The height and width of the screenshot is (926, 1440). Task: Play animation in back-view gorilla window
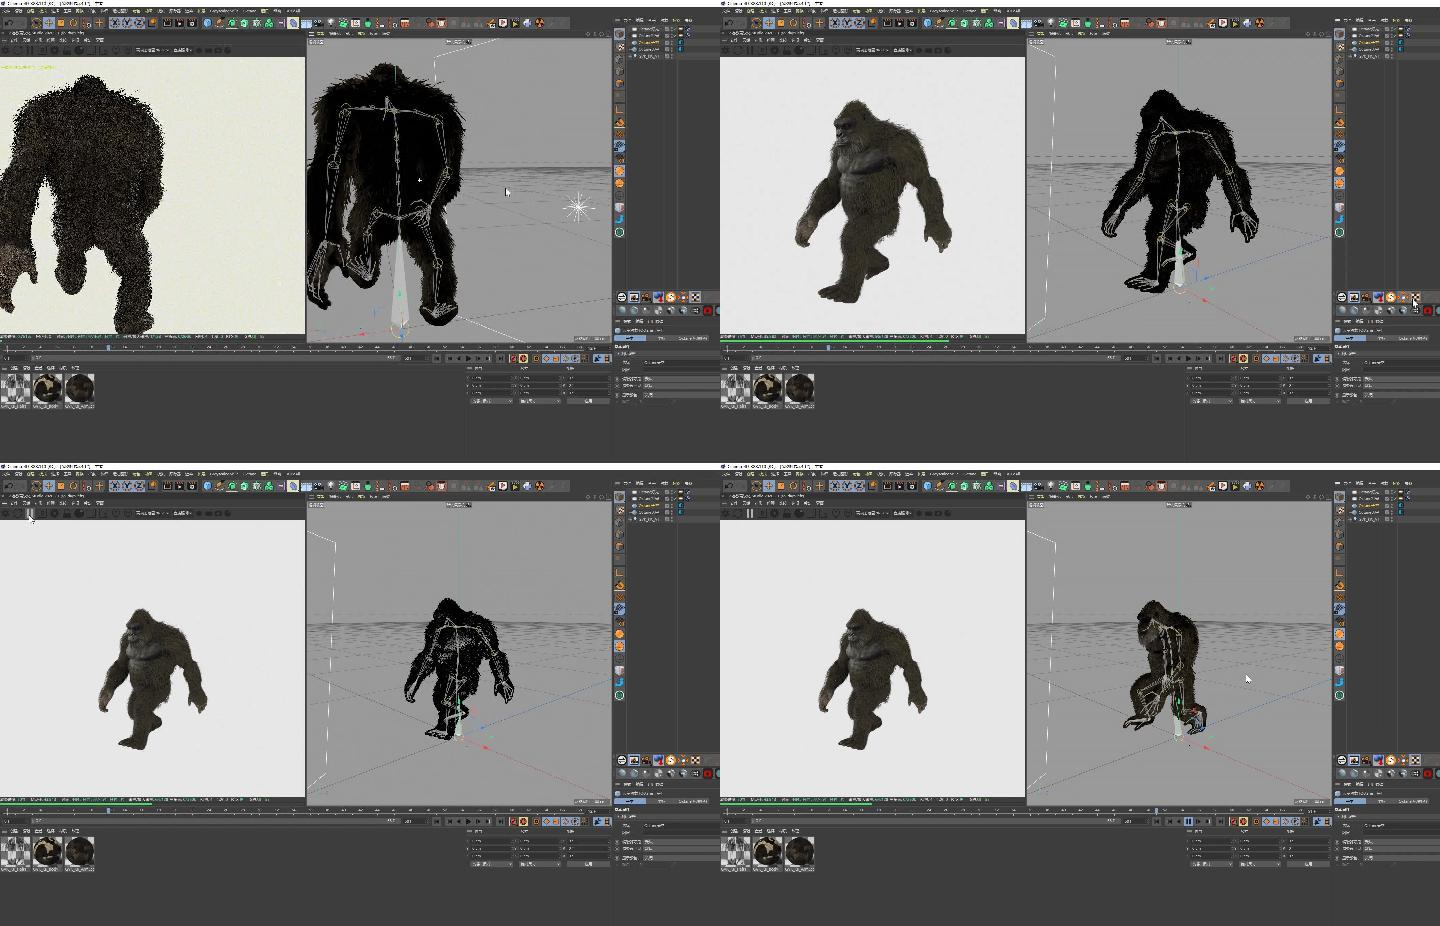tap(468, 358)
